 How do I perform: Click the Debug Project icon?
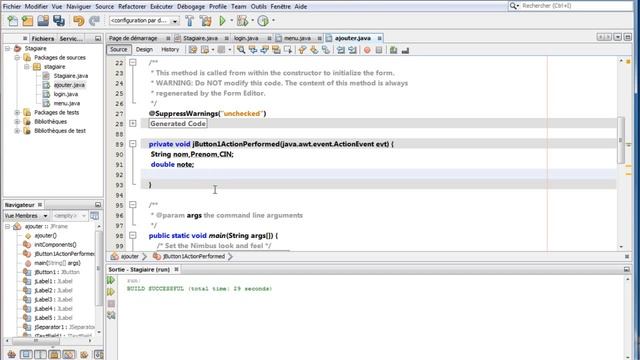242,20
